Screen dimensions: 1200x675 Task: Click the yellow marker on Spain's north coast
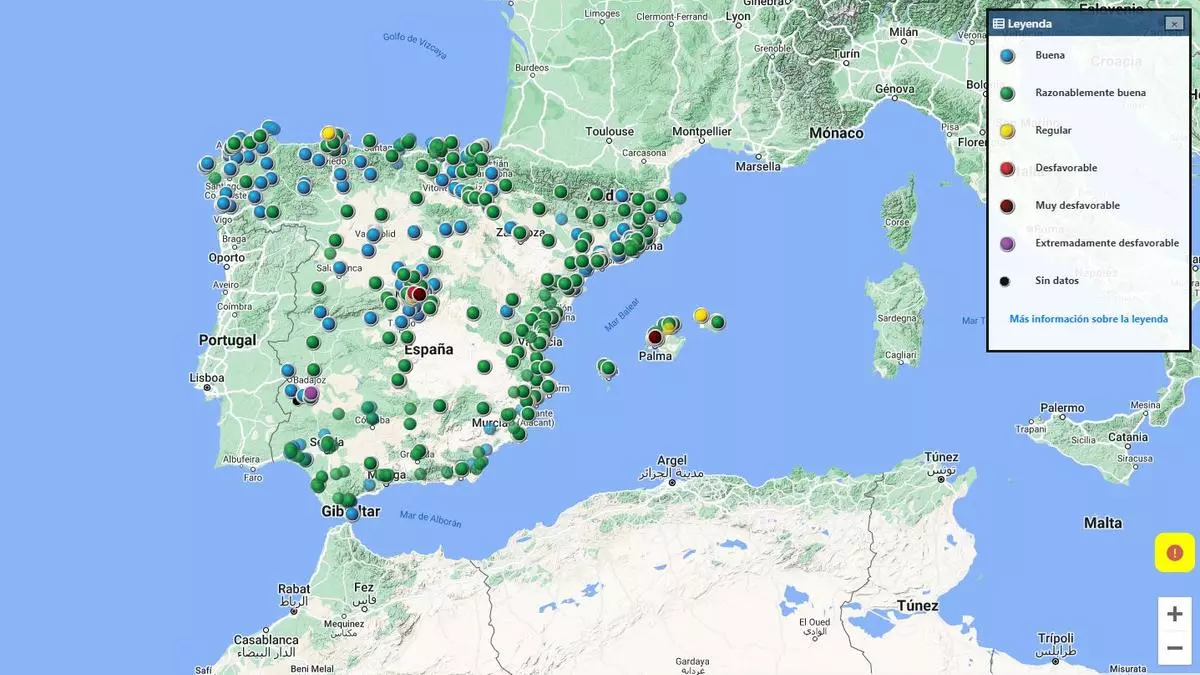[328, 133]
